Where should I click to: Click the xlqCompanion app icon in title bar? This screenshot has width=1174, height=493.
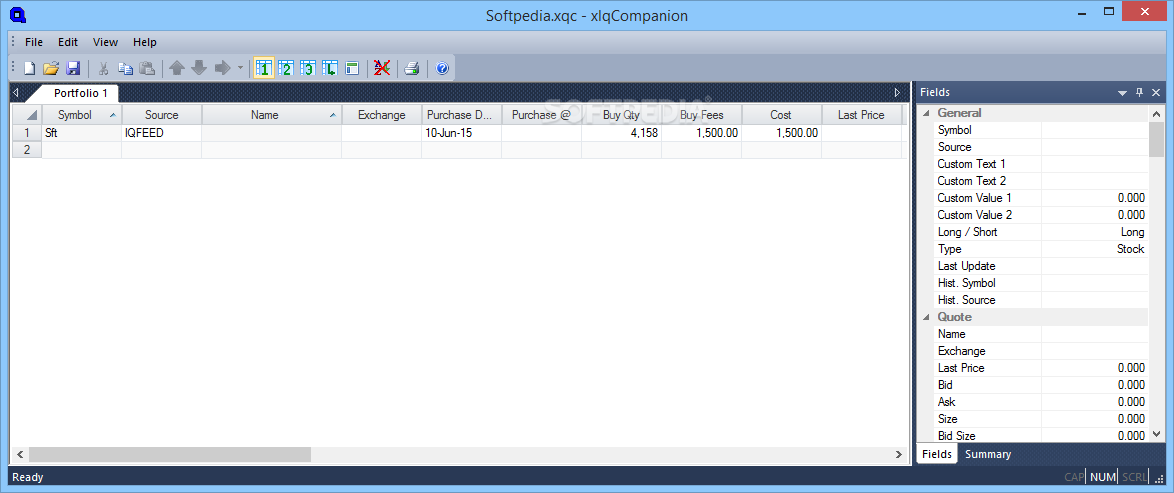[x=19, y=13]
